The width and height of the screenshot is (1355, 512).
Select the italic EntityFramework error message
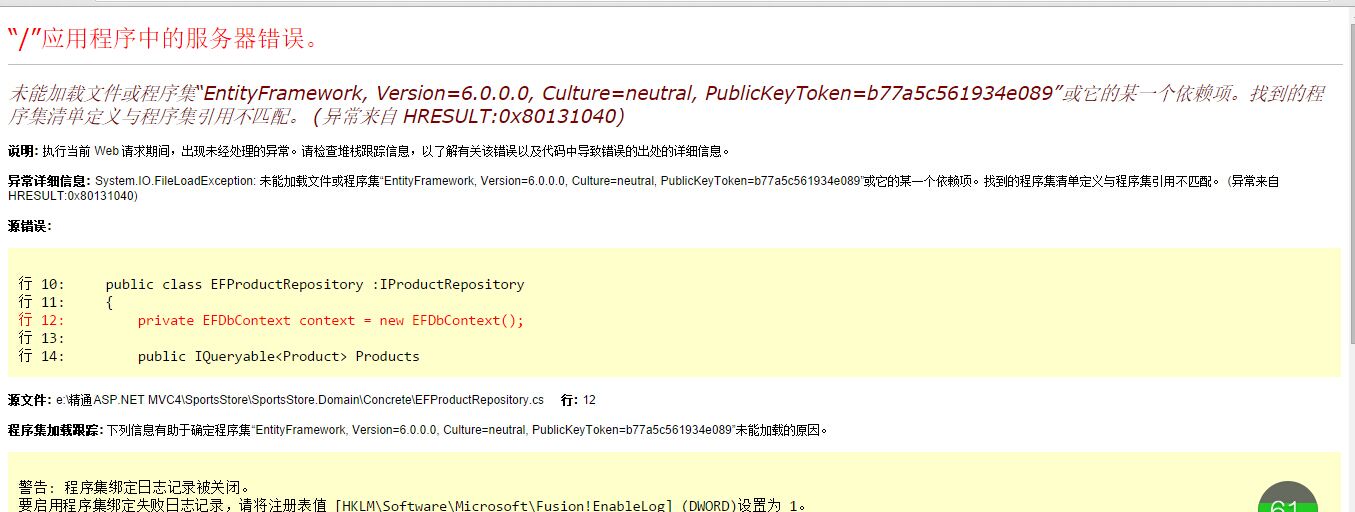[x=667, y=105]
